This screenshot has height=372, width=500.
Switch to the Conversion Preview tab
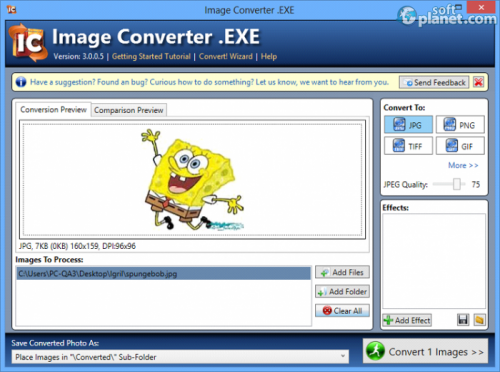coord(53,109)
